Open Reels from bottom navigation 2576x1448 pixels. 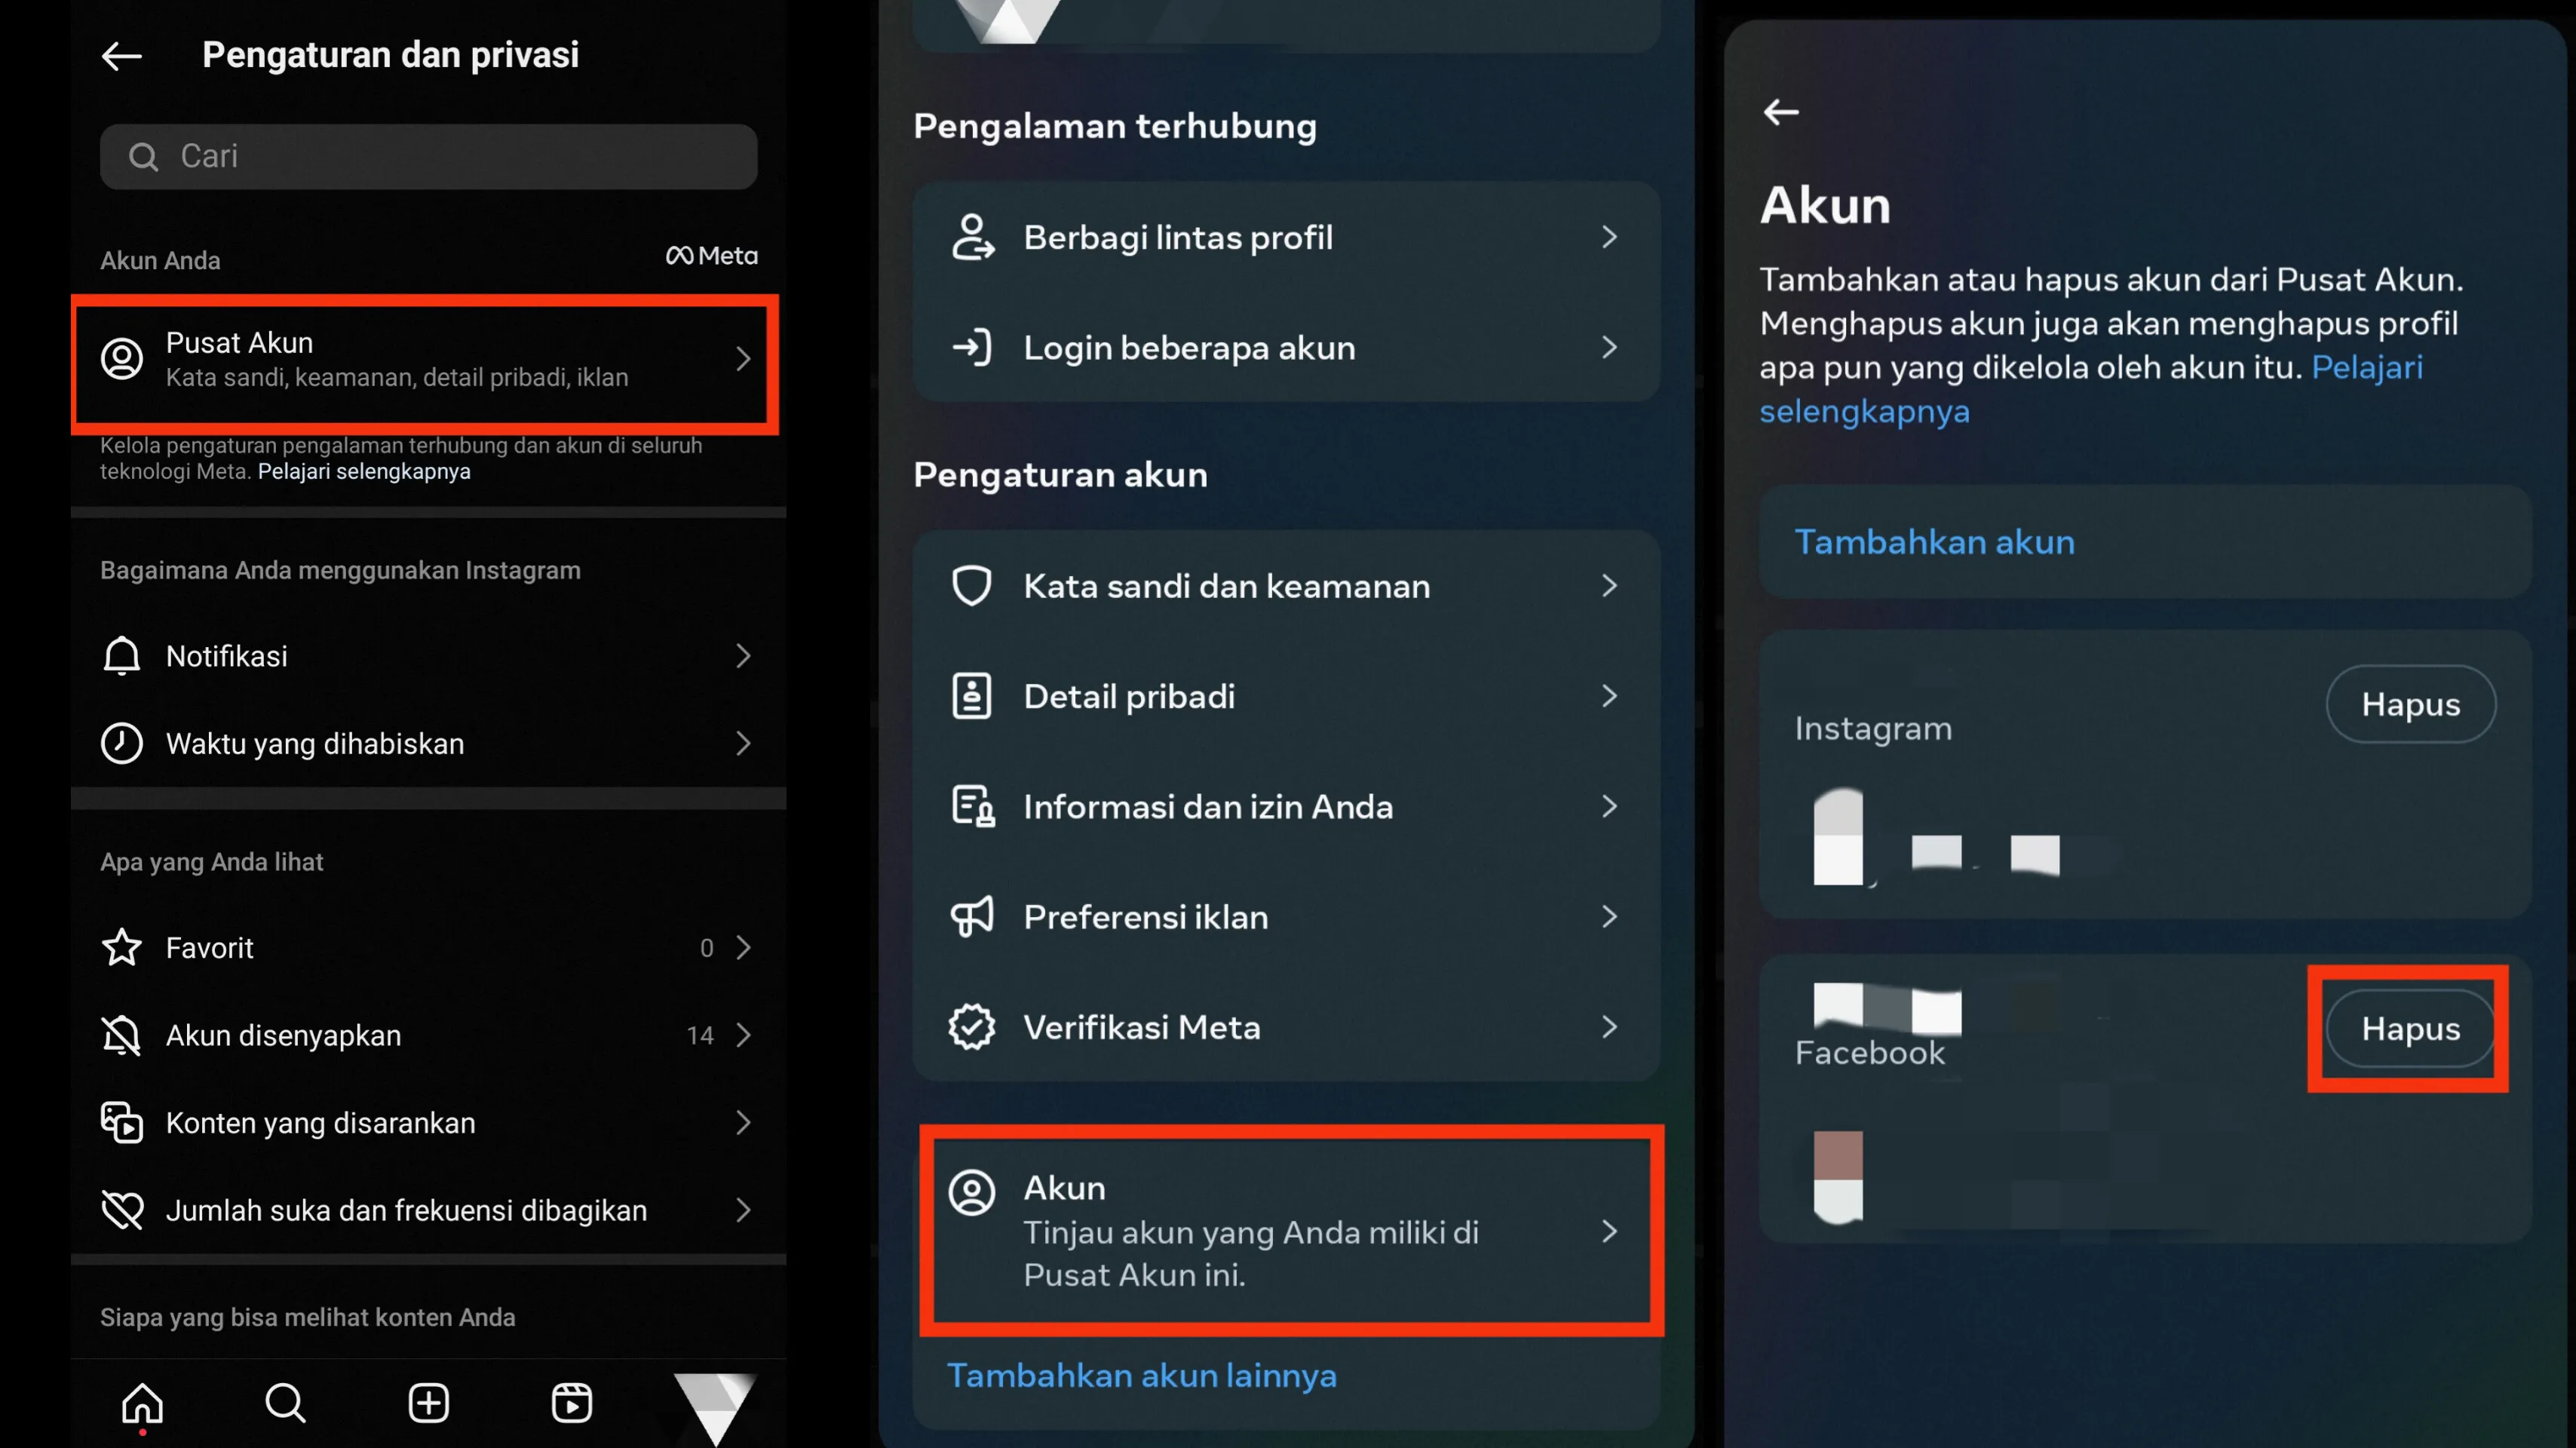[x=571, y=1402]
